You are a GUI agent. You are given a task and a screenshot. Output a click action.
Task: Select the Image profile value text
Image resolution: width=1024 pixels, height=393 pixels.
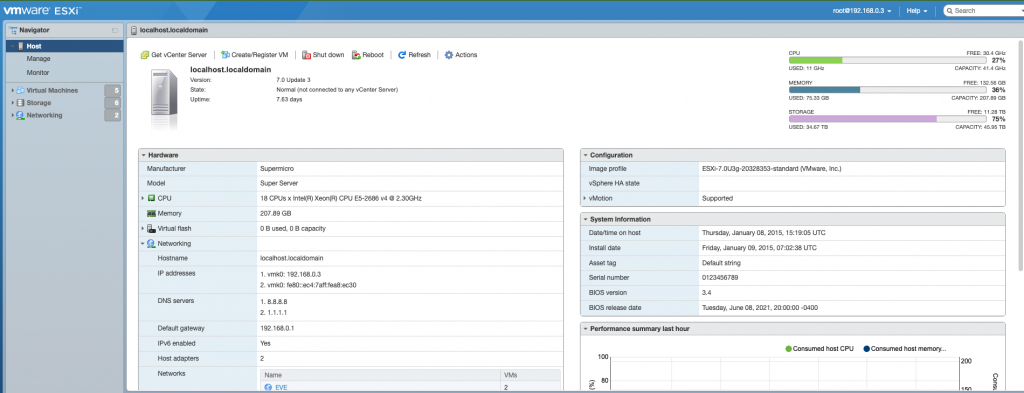pyautogui.click(x=771, y=168)
